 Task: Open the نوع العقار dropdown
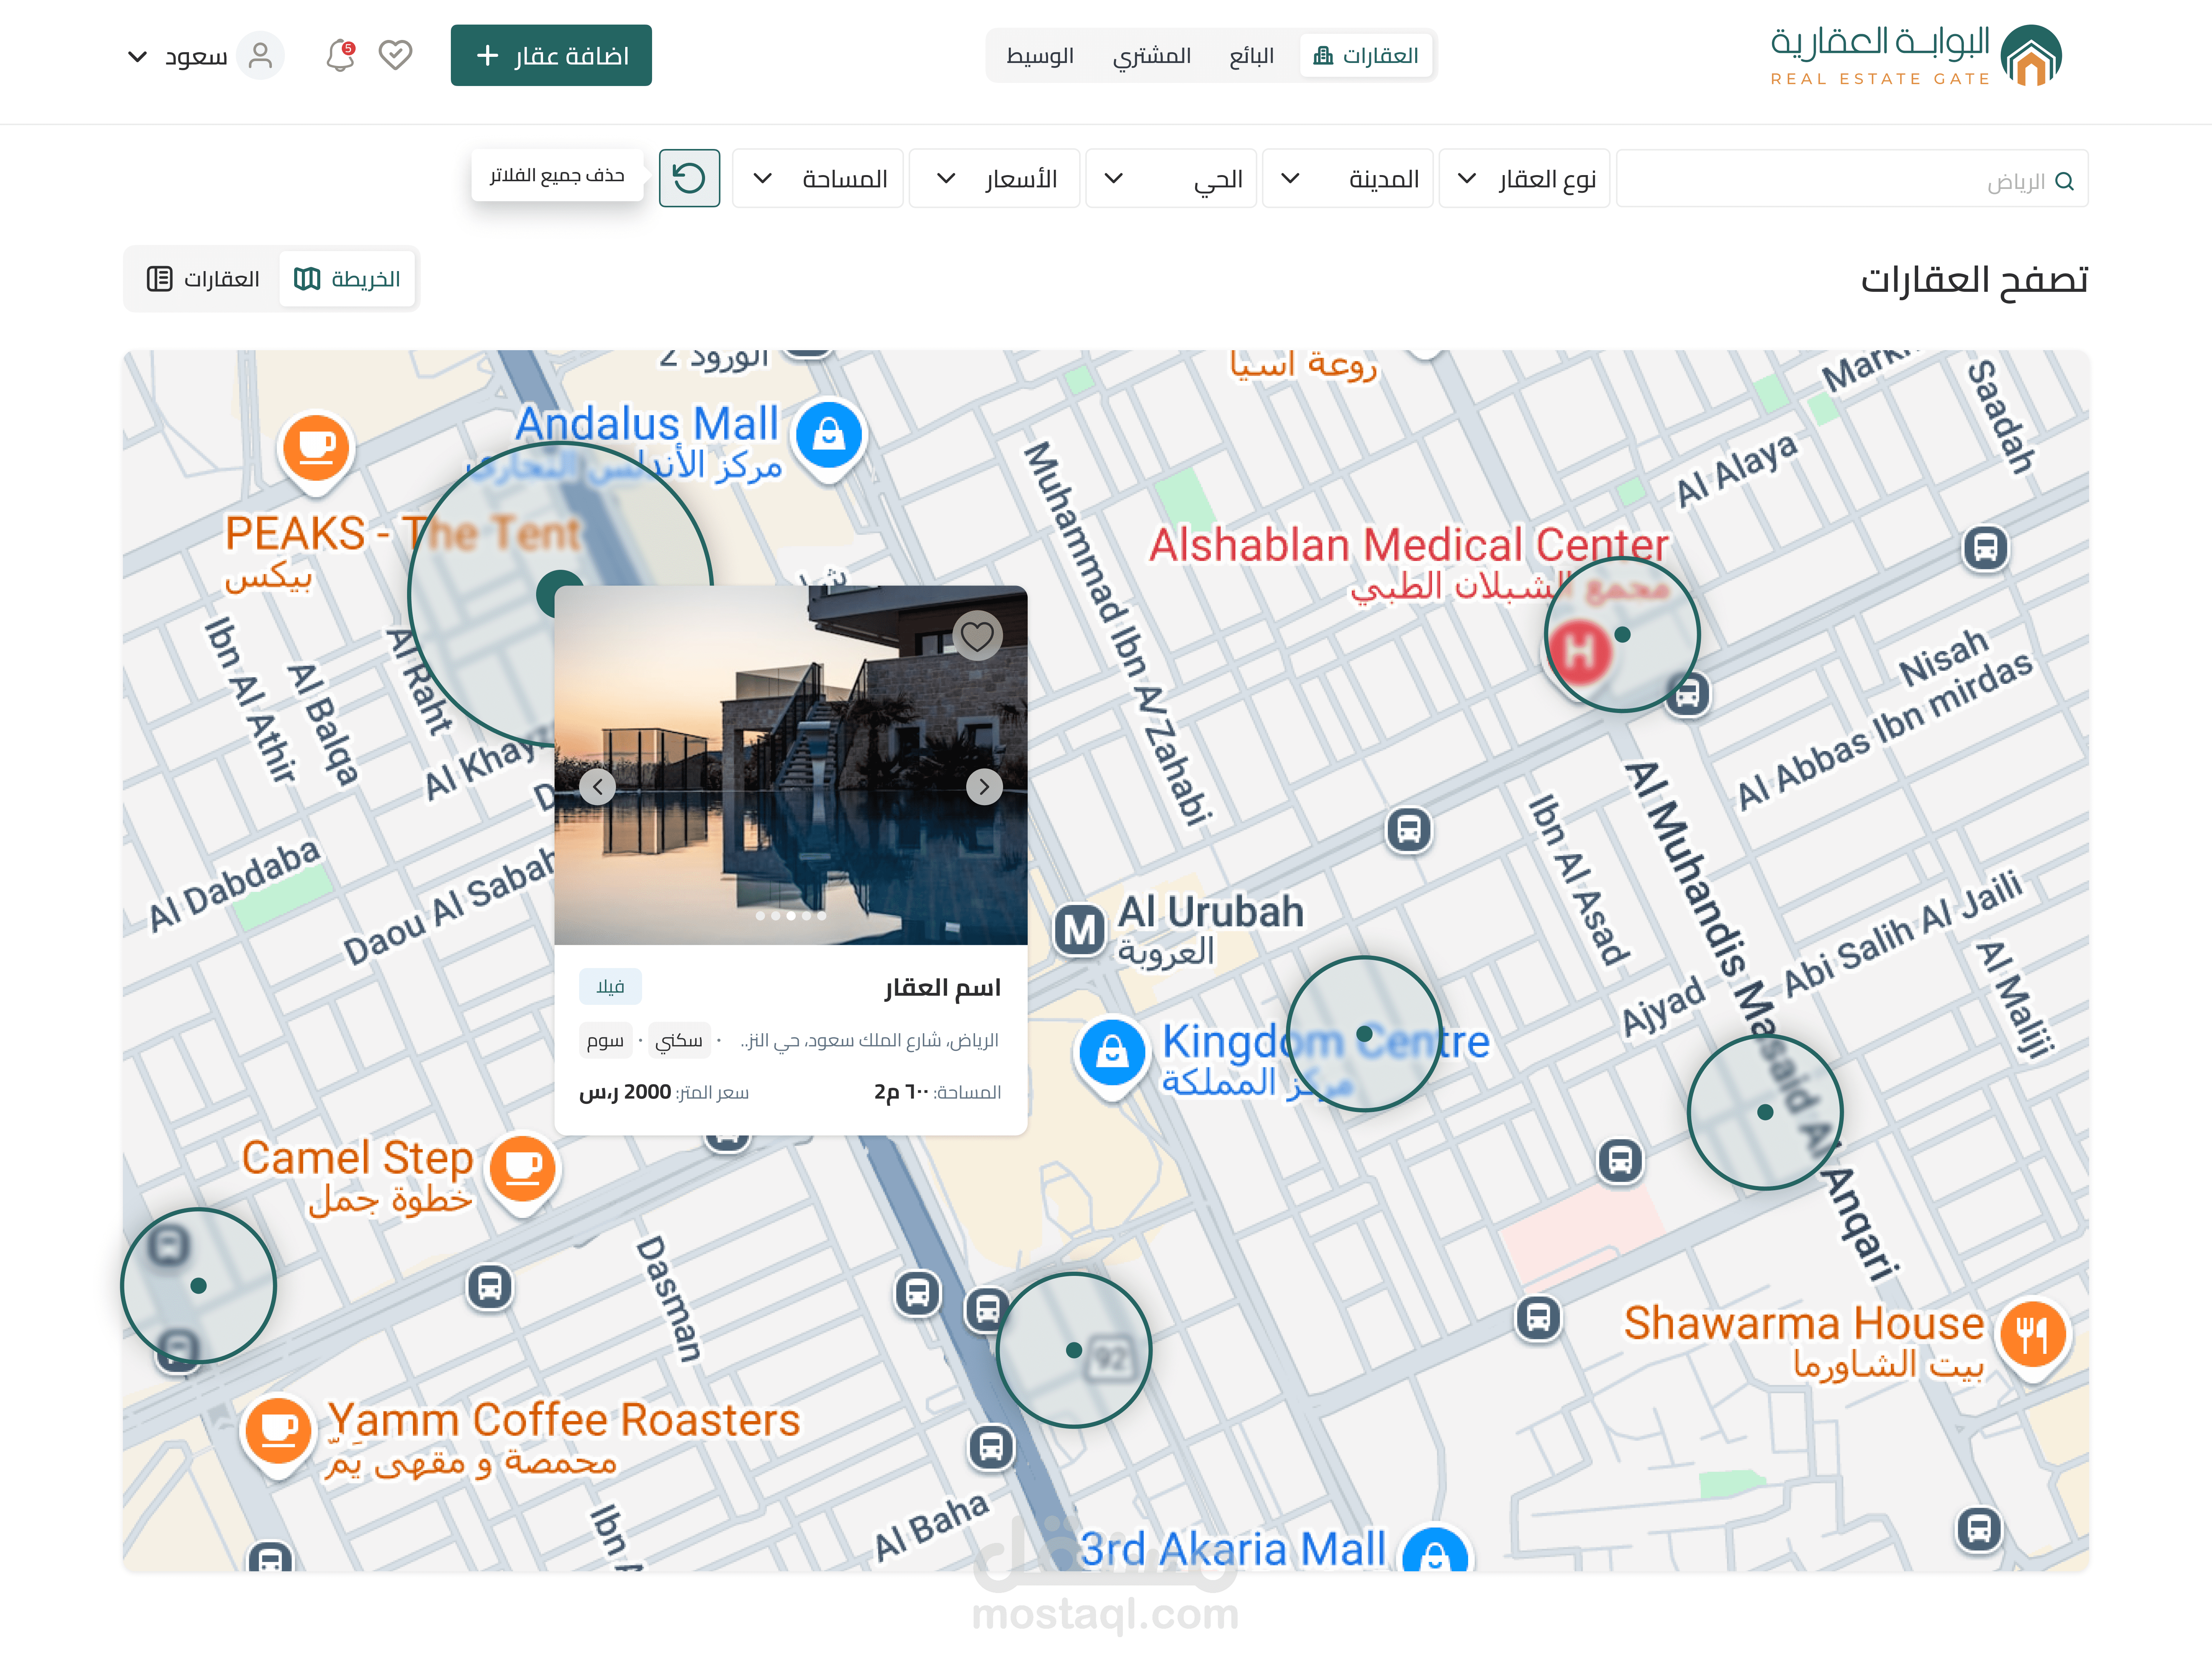1524,179
